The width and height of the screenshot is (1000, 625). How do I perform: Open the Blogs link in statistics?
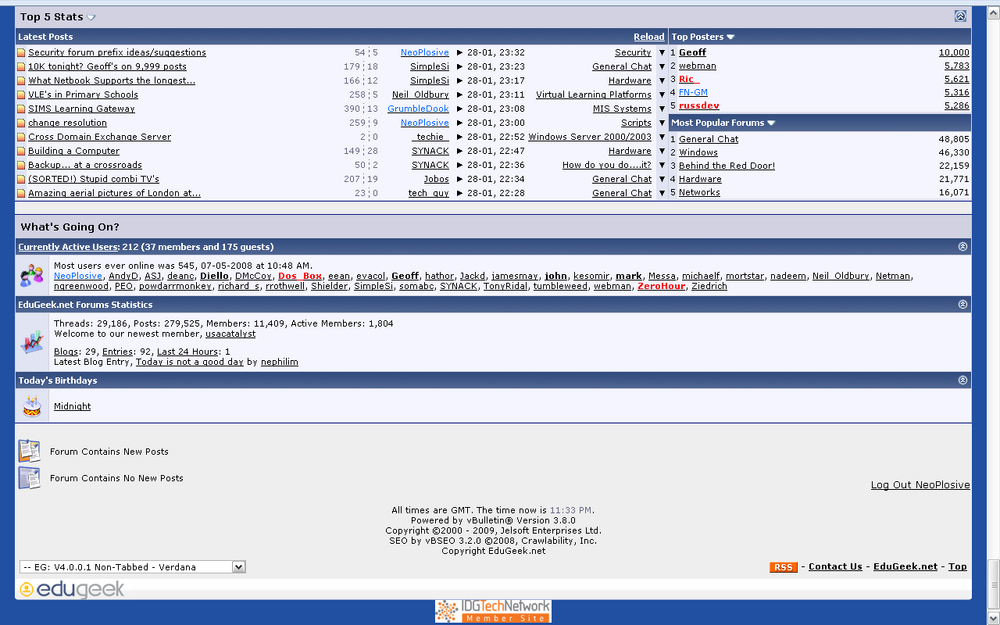tap(66, 351)
